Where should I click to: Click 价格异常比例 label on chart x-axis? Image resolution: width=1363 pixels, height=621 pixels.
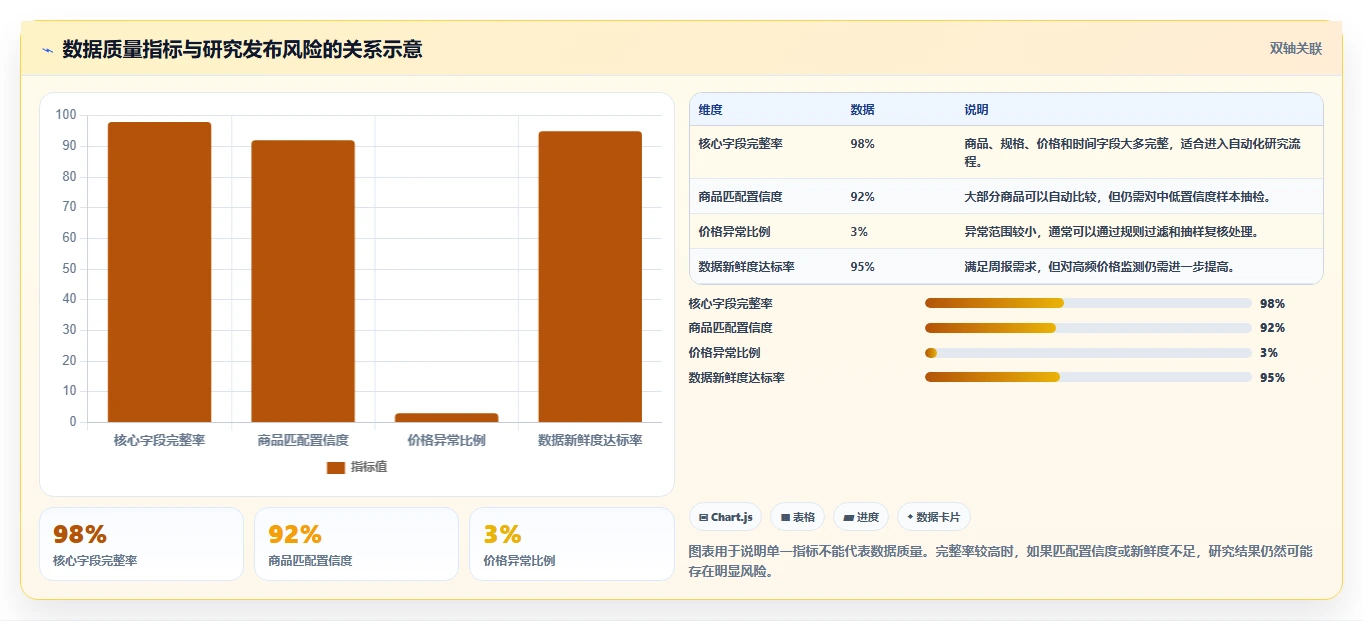point(447,440)
